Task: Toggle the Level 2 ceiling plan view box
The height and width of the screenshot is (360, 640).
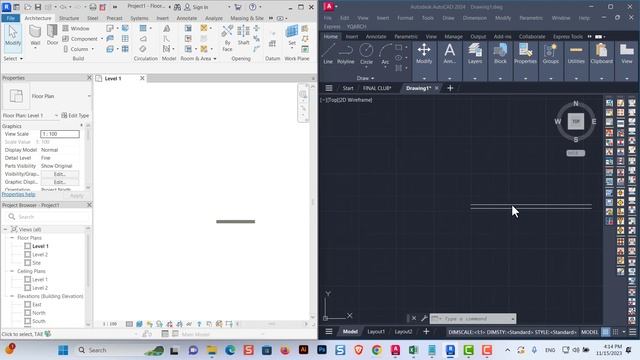Action: pyautogui.click(x=27, y=288)
